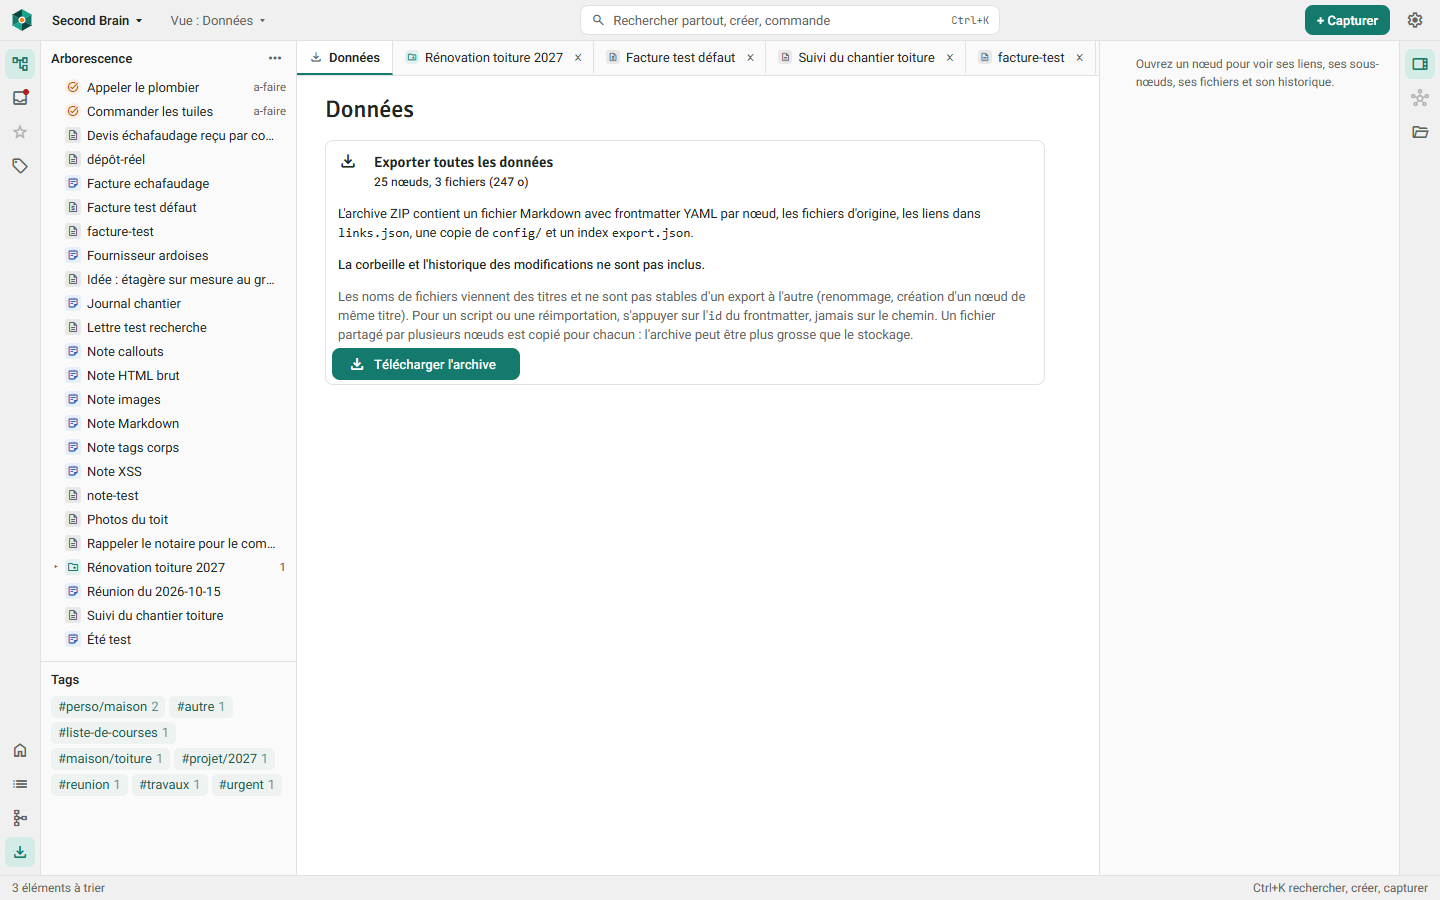Open Photos du toit node
Image resolution: width=1440 pixels, height=900 pixels.
coord(170,519)
